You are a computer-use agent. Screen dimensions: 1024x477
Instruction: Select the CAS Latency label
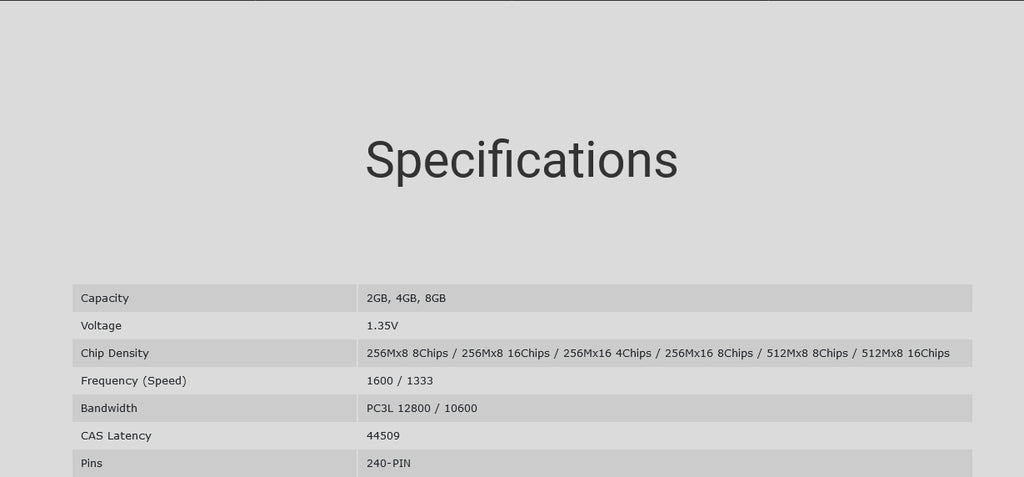(116, 436)
